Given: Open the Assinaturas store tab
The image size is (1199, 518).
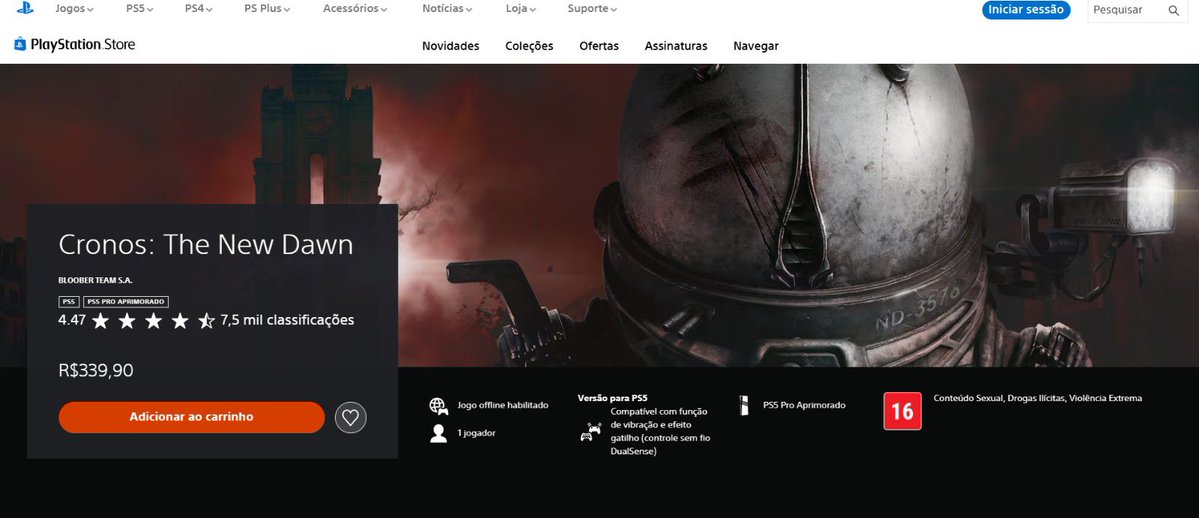Looking at the screenshot, I should click(x=676, y=46).
